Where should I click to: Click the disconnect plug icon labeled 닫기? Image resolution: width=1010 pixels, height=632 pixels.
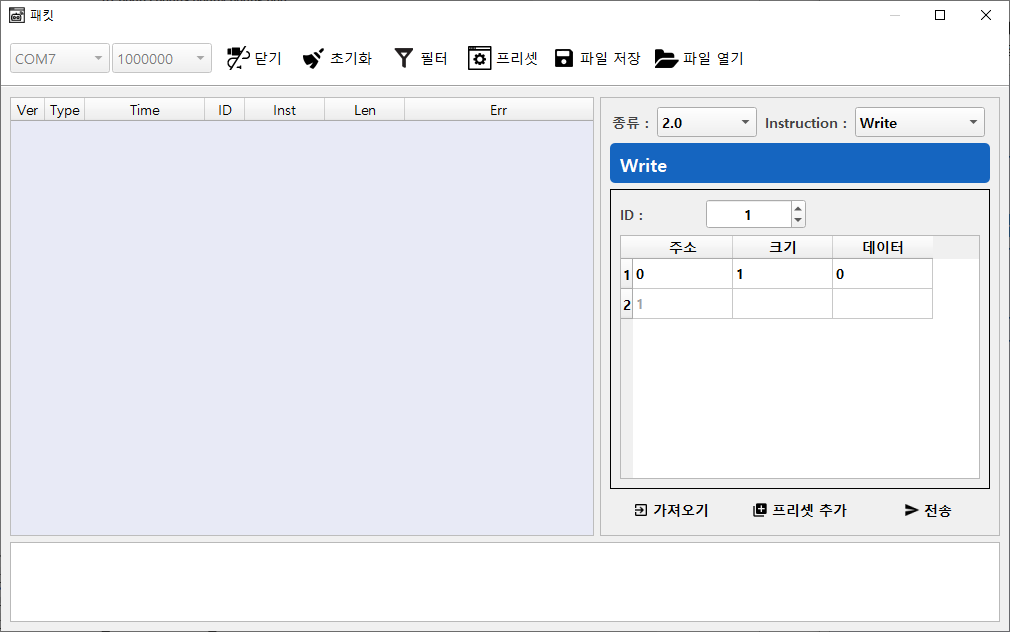237,59
